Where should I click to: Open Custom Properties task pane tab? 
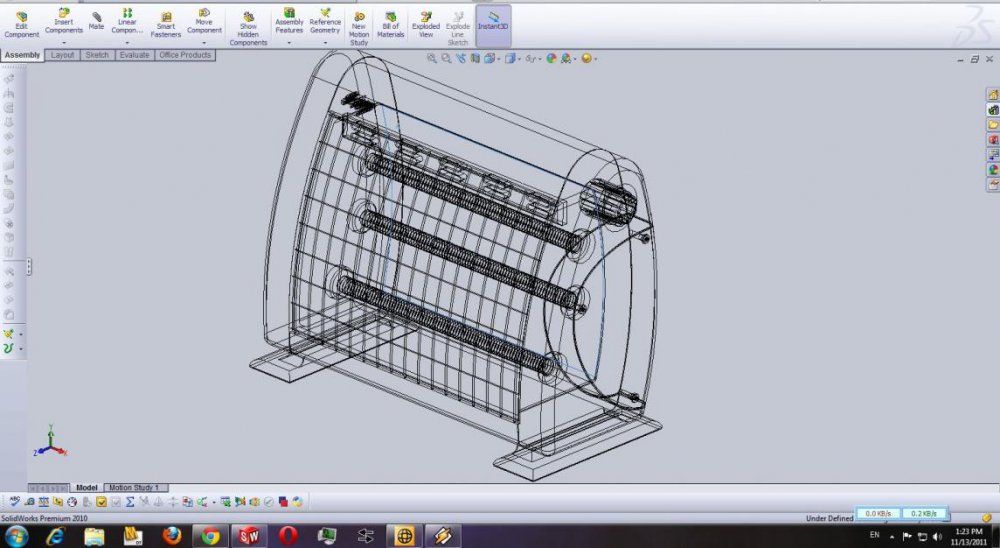point(993,184)
